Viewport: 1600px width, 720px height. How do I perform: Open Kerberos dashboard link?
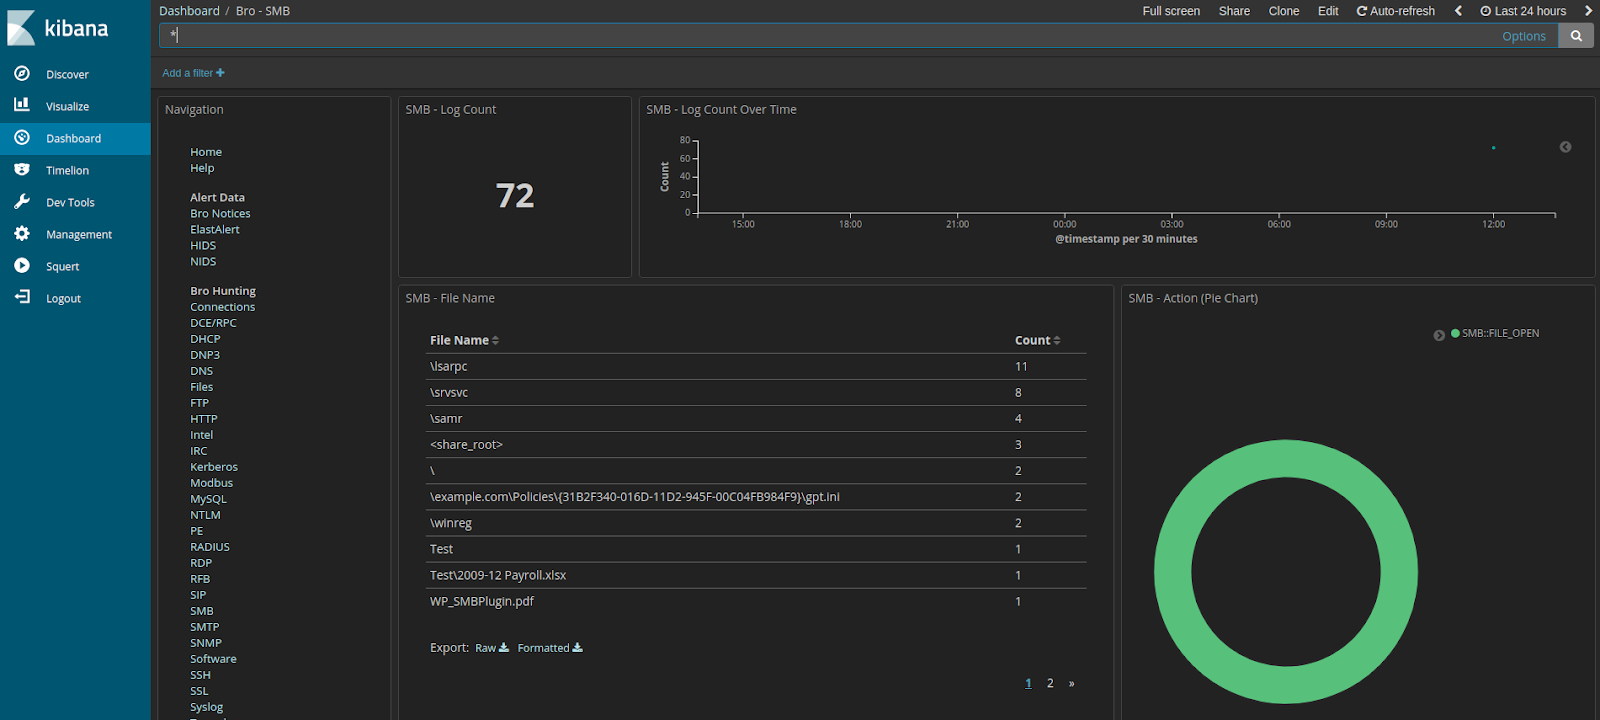214,467
